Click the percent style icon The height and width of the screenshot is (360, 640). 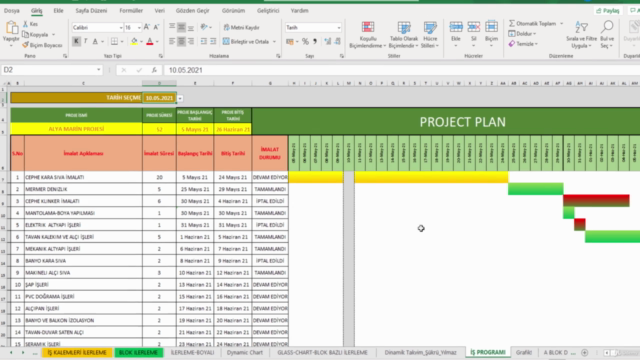click(305, 41)
